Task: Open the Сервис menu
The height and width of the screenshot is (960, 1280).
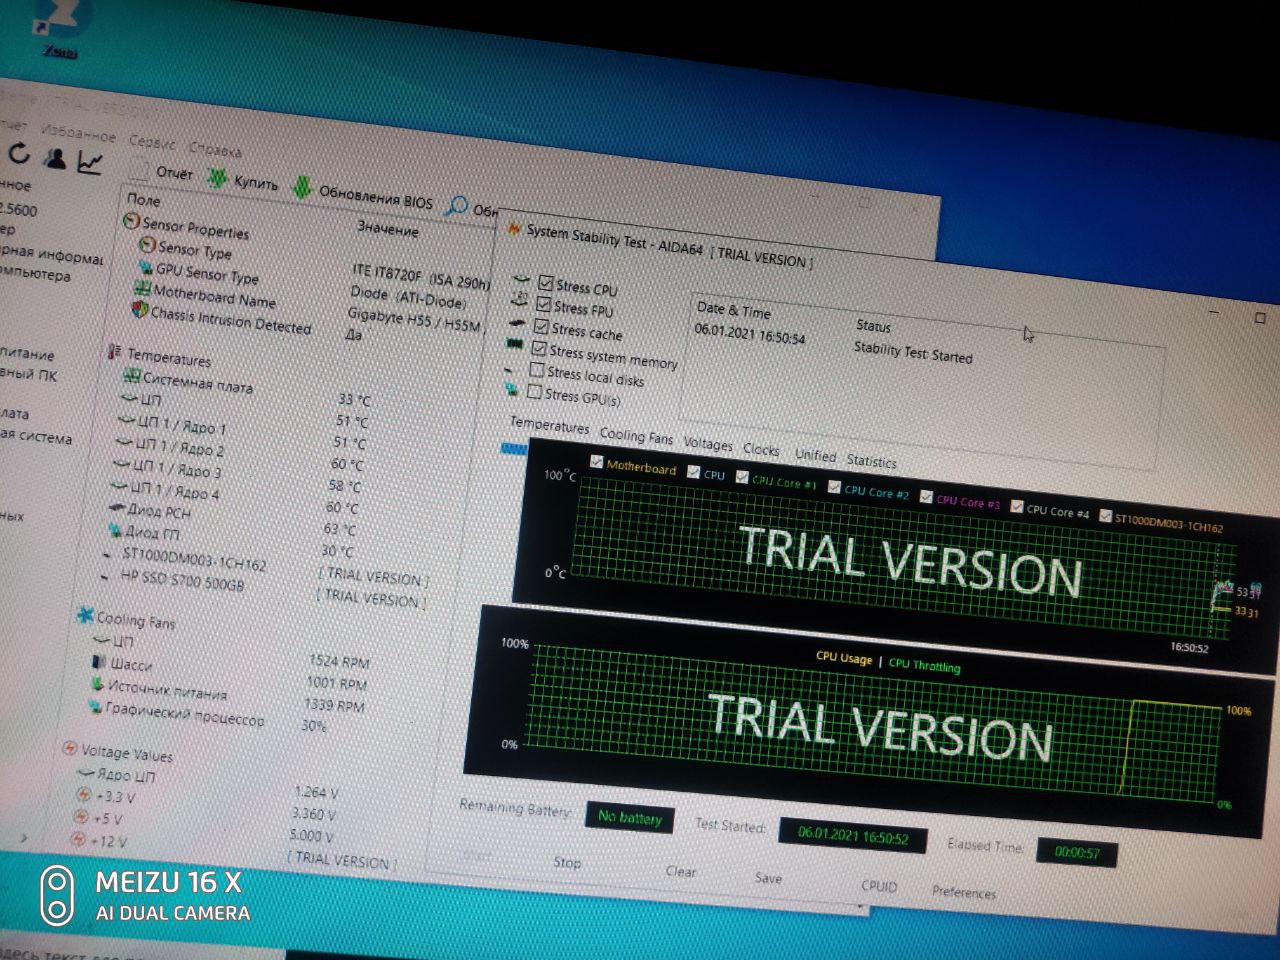Action: [x=152, y=142]
